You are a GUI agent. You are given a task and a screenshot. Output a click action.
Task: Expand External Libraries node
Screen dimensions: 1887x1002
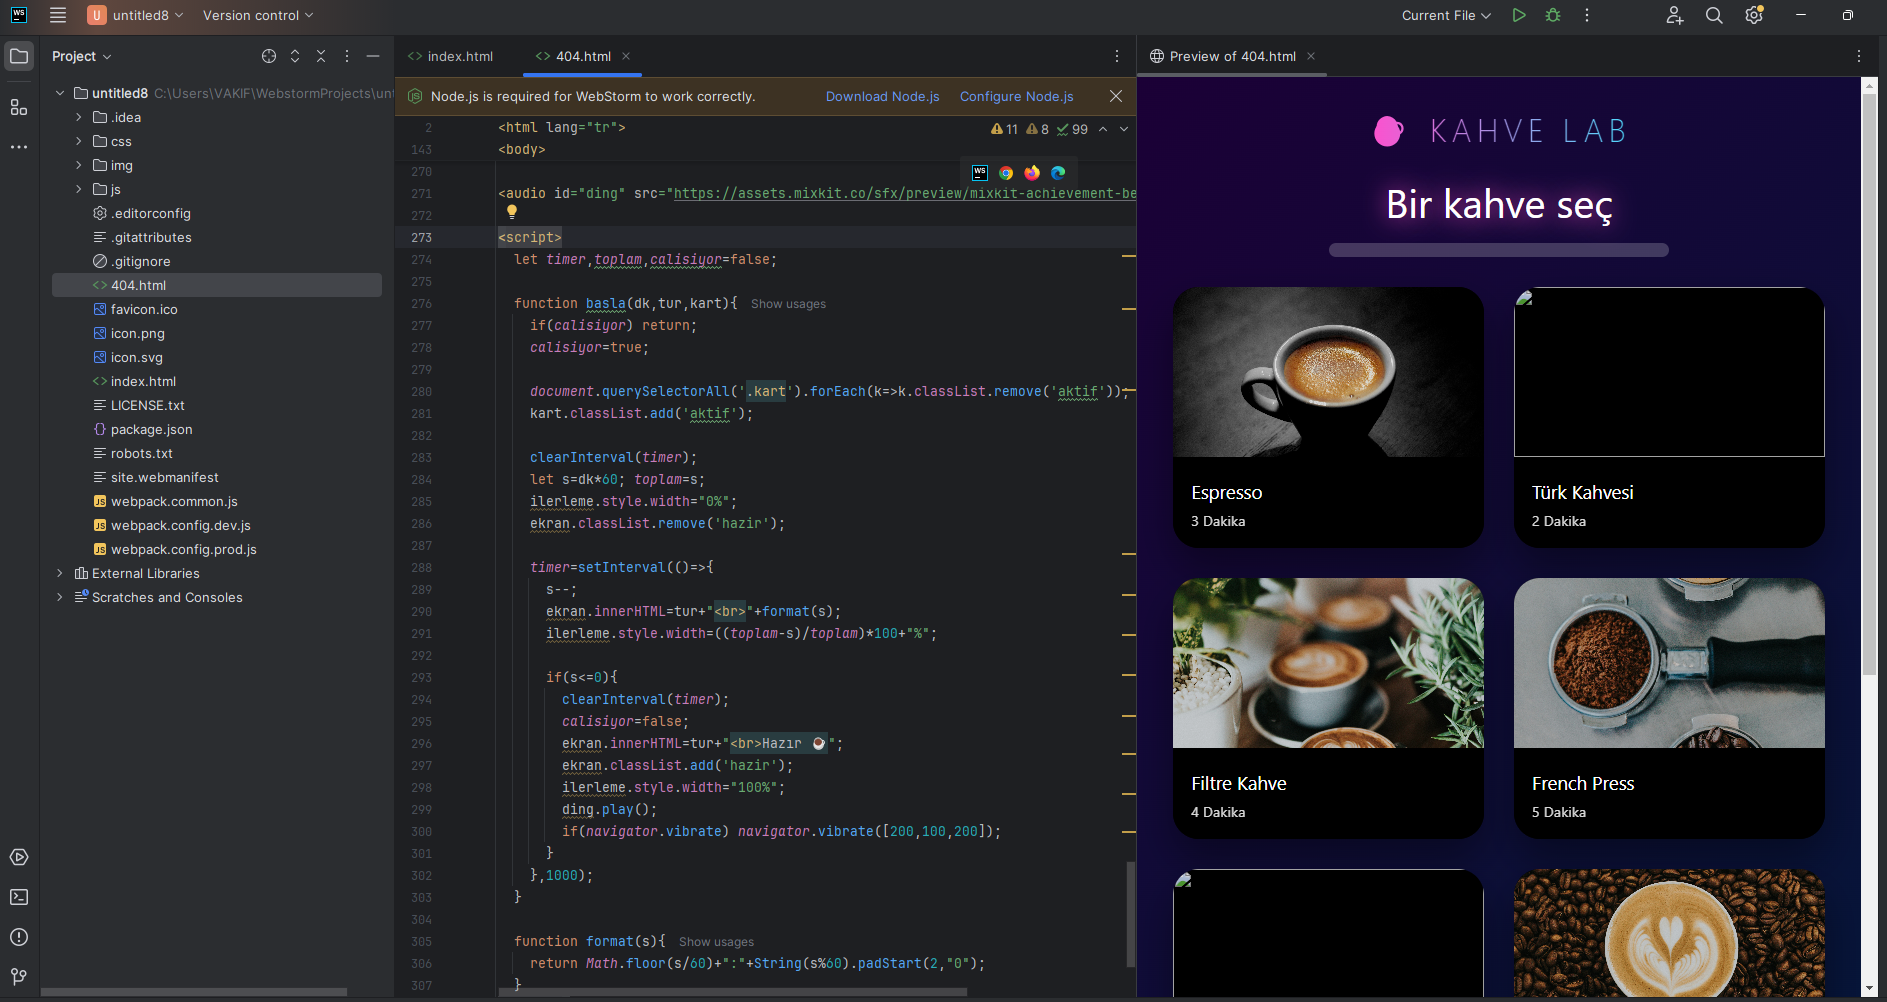(60, 573)
